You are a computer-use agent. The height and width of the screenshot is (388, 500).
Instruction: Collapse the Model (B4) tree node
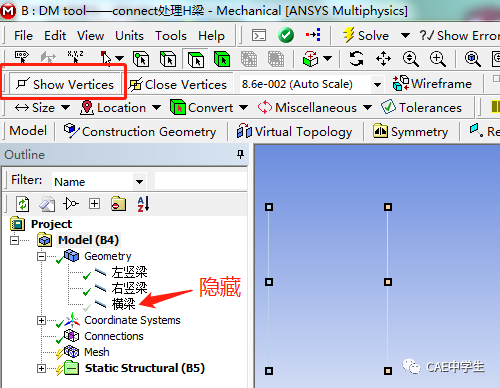(x=14, y=240)
